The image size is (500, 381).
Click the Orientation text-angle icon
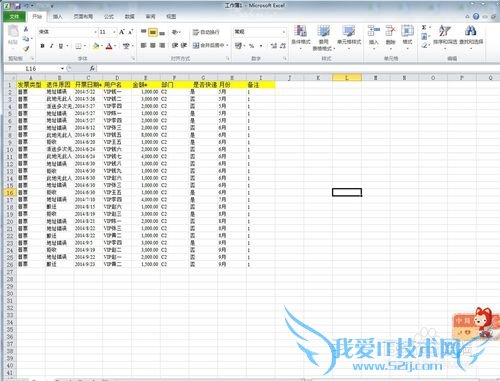175,32
